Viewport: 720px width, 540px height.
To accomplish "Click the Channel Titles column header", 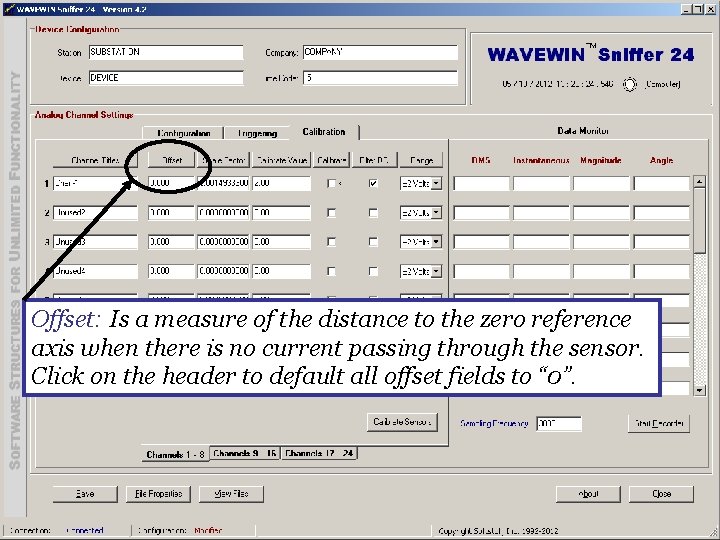I will point(95,160).
